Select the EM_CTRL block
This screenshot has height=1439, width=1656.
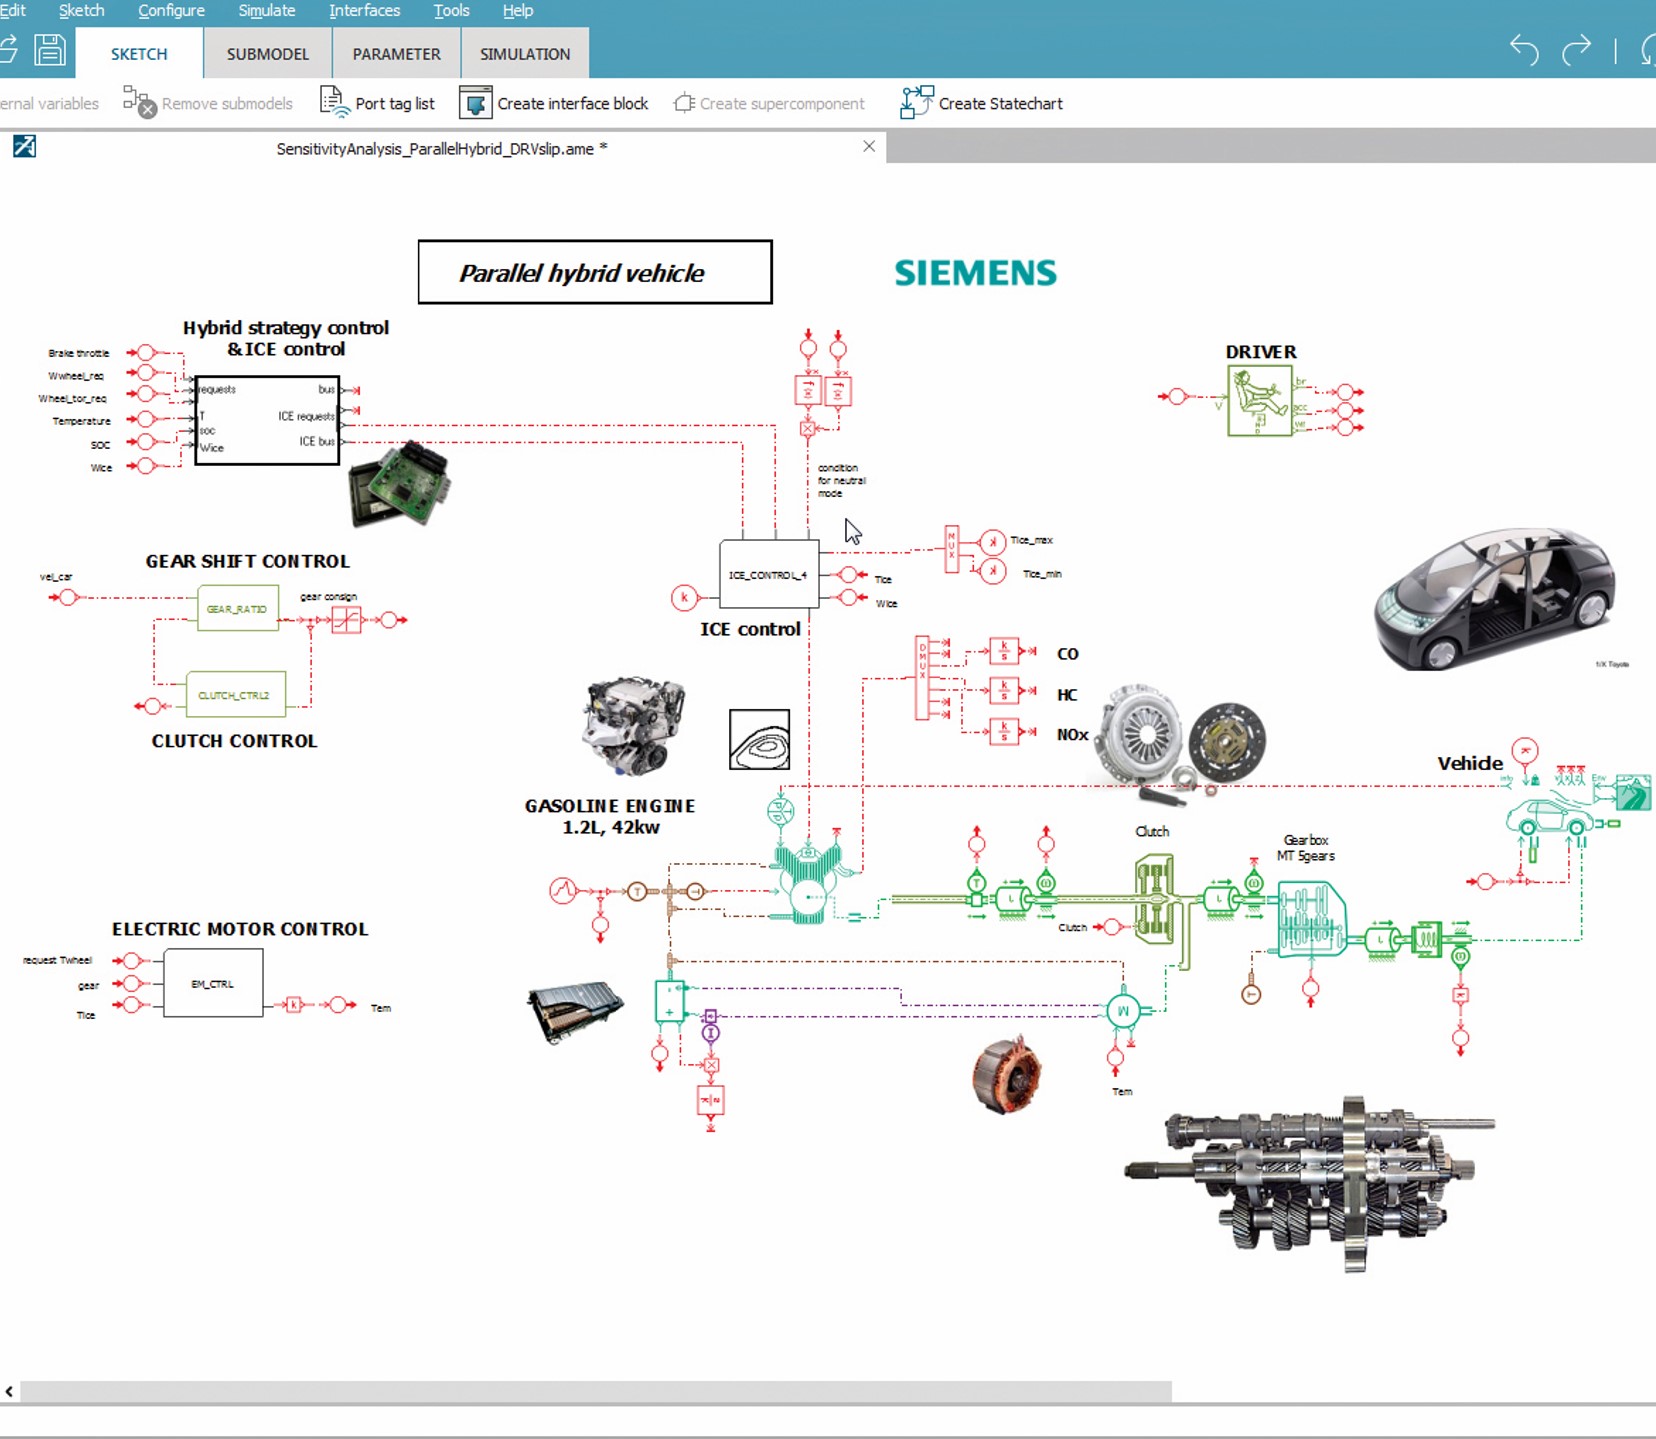[x=213, y=984]
